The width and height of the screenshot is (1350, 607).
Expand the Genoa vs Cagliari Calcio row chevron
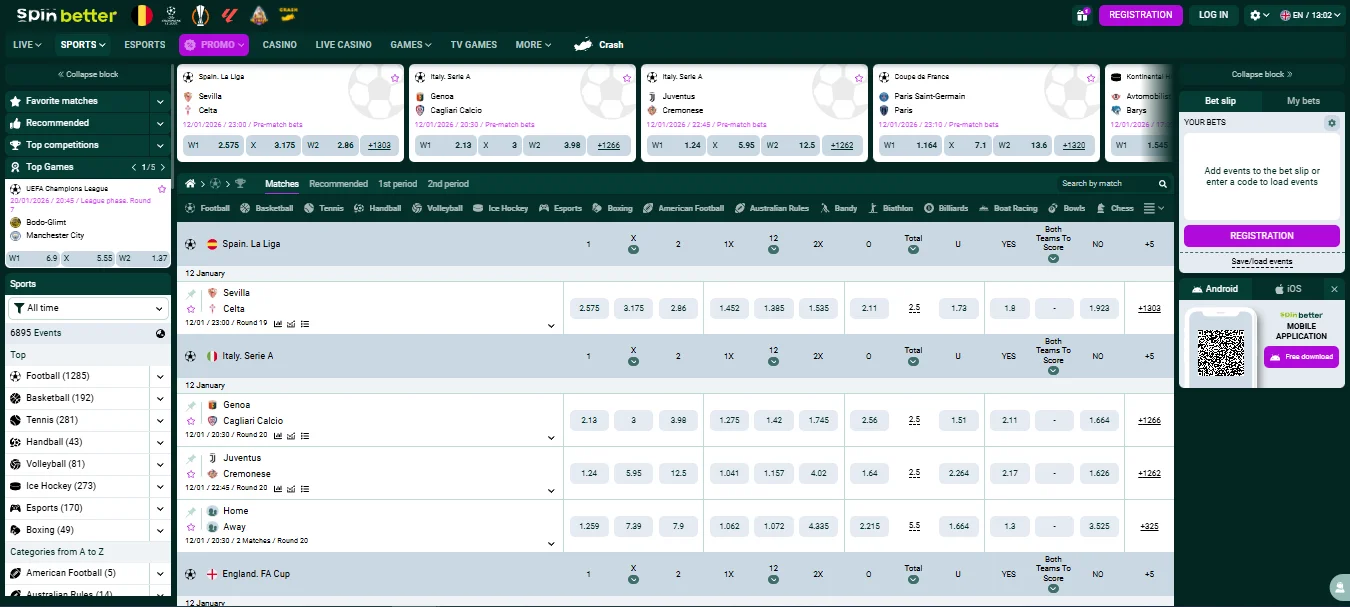(x=551, y=437)
